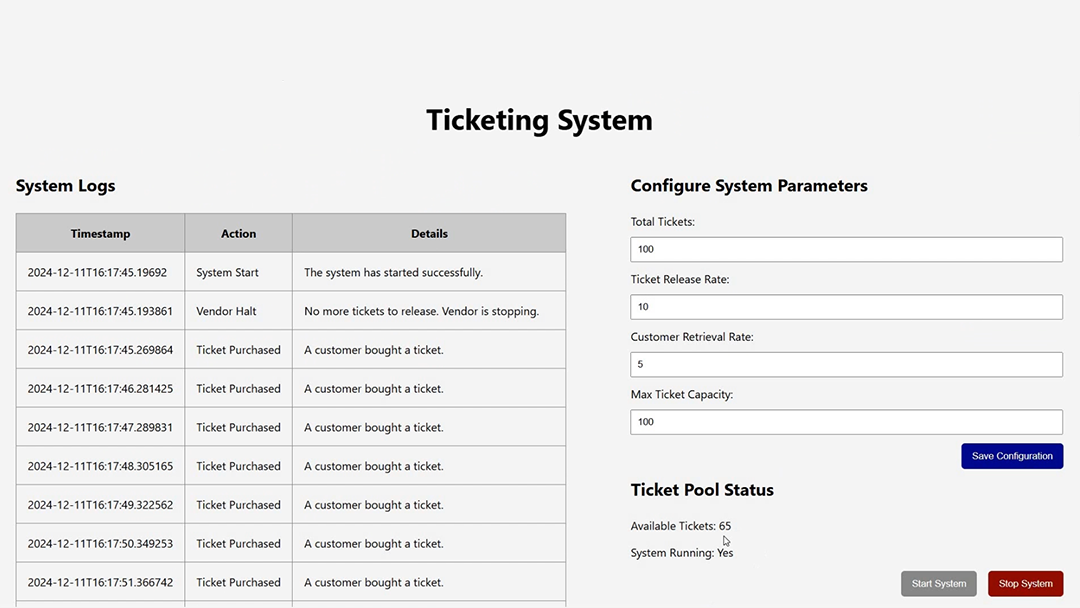This screenshot has width=1080, height=608.
Task: Click the Timestamp column header
Action: coord(100,233)
